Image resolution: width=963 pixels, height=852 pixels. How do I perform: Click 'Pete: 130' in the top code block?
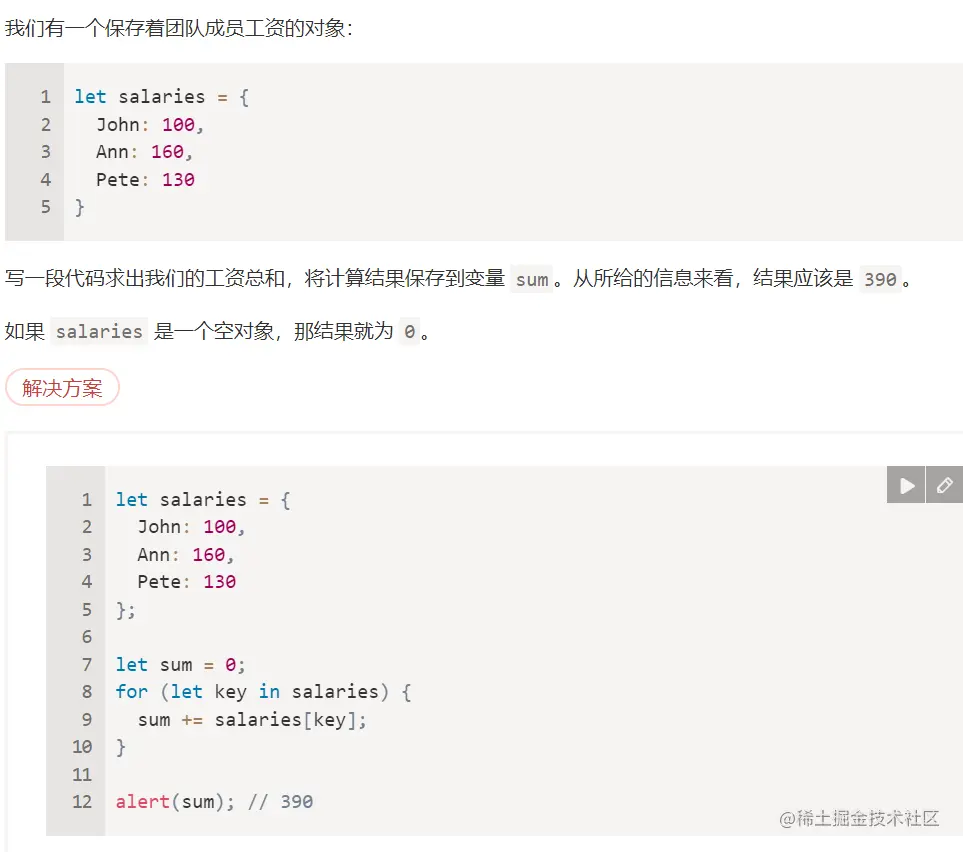(145, 180)
